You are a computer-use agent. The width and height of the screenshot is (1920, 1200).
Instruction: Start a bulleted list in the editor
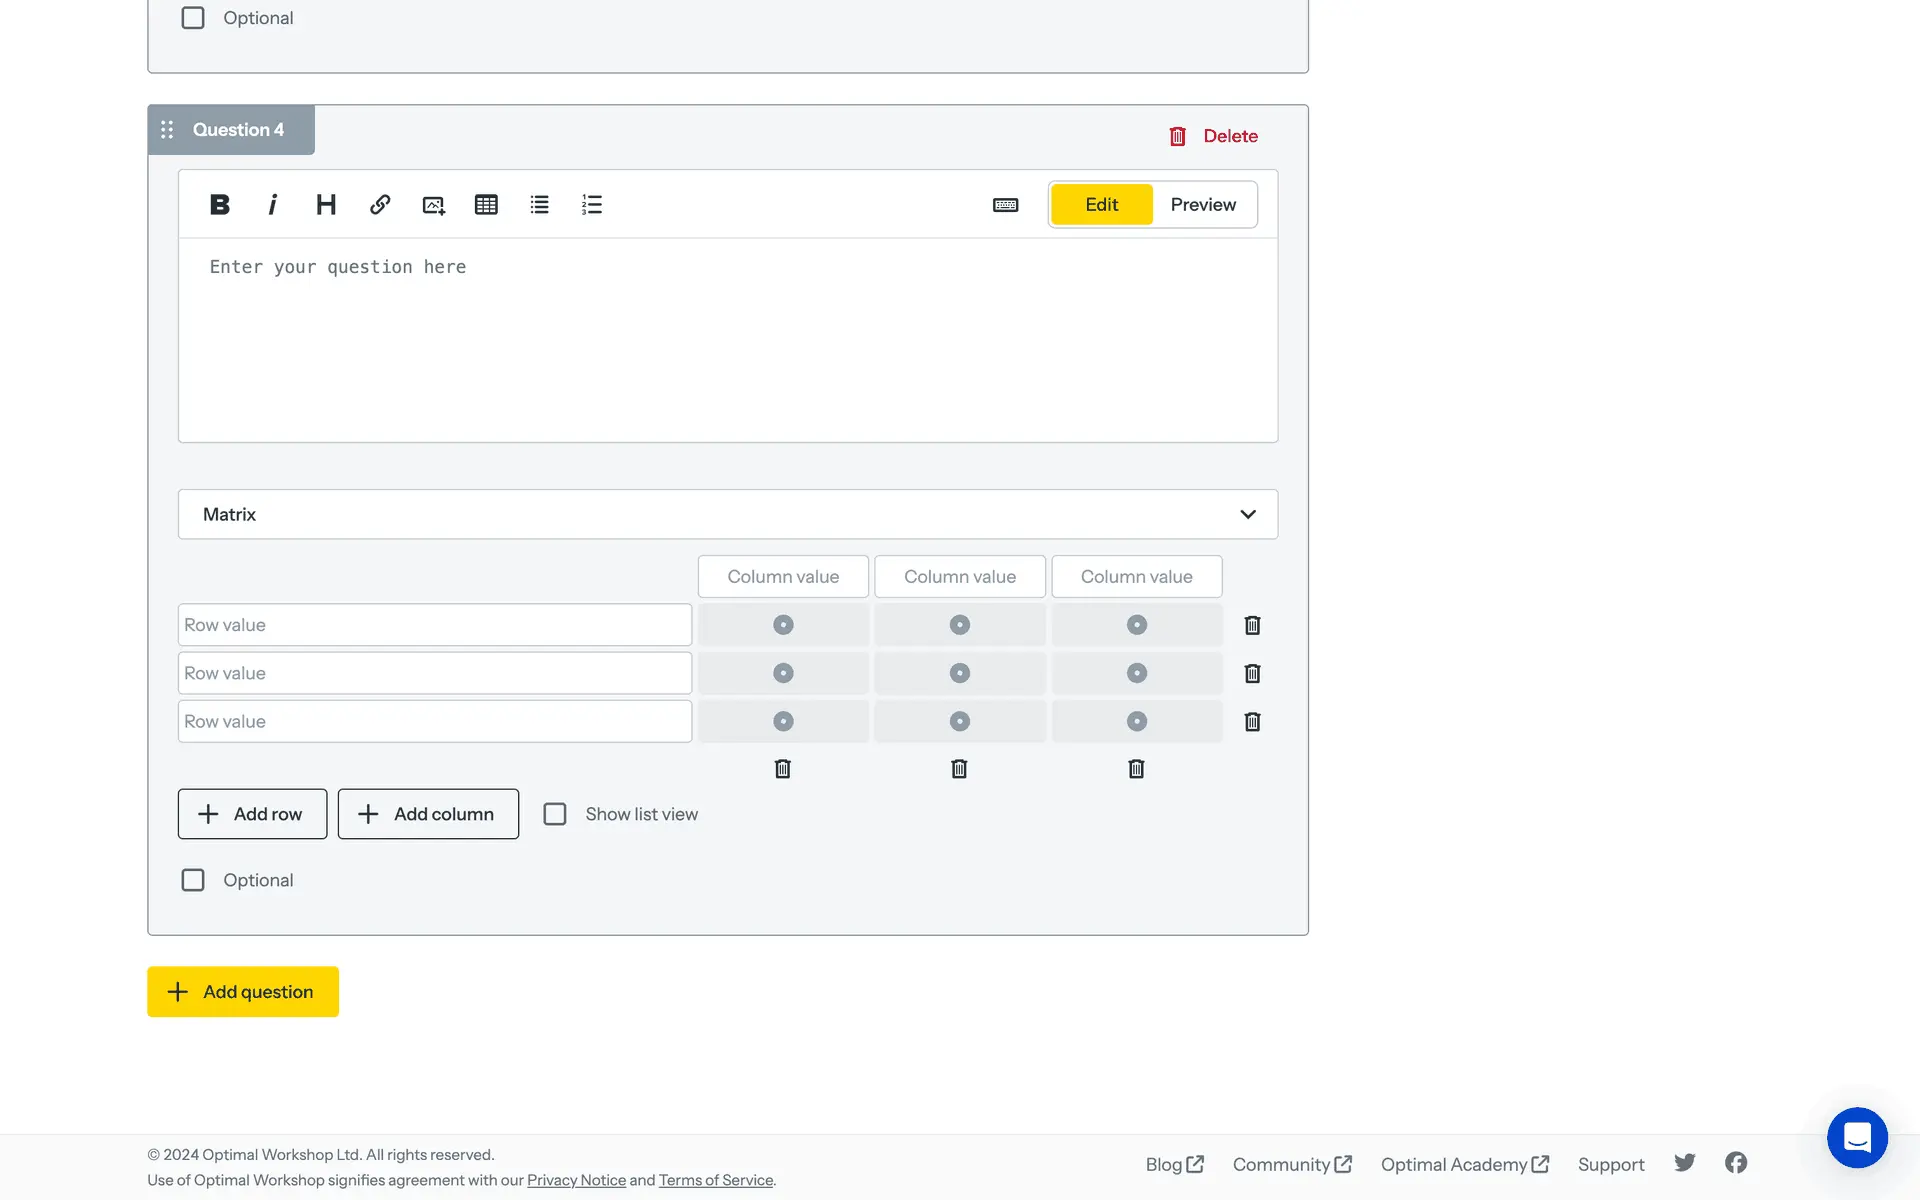pyautogui.click(x=539, y=205)
